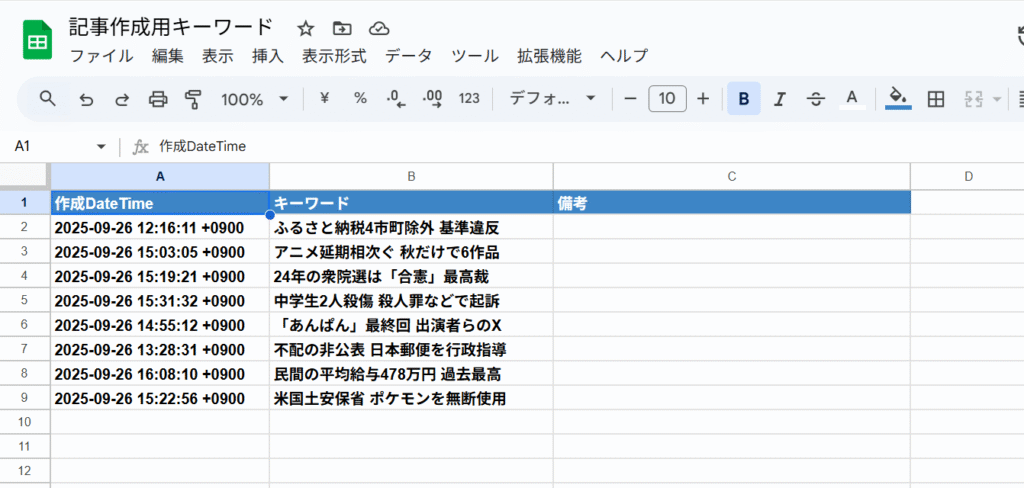Star this document with the star icon

click(x=306, y=28)
